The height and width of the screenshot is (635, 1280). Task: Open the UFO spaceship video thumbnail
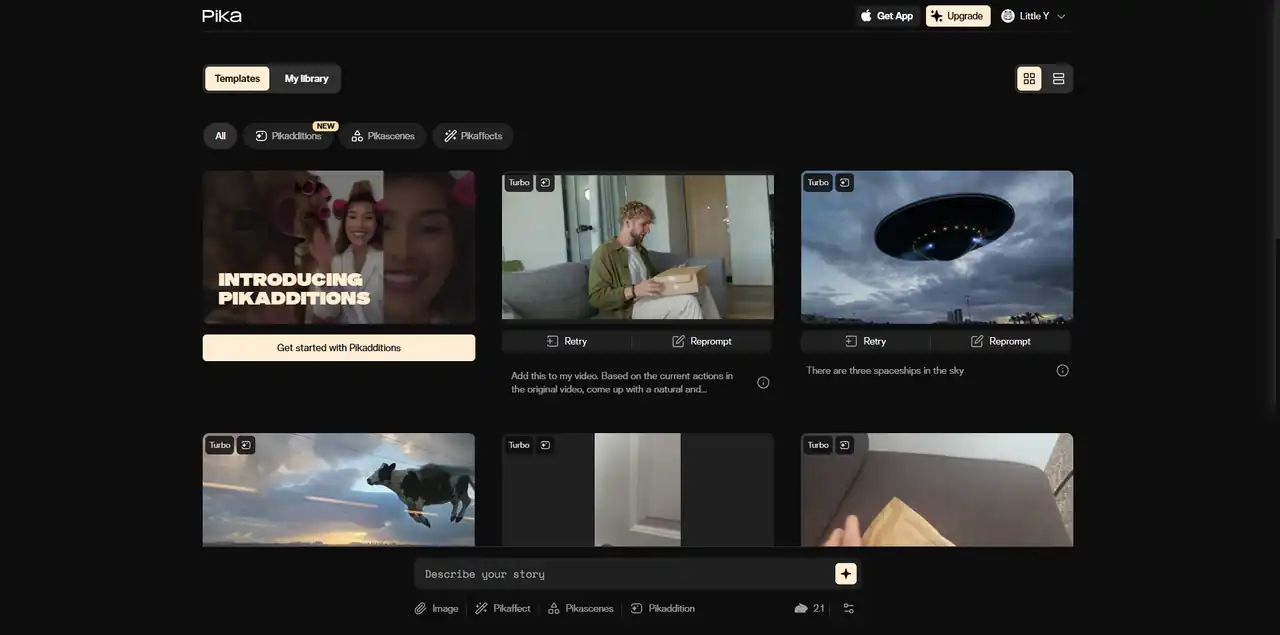[x=937, y=247]
